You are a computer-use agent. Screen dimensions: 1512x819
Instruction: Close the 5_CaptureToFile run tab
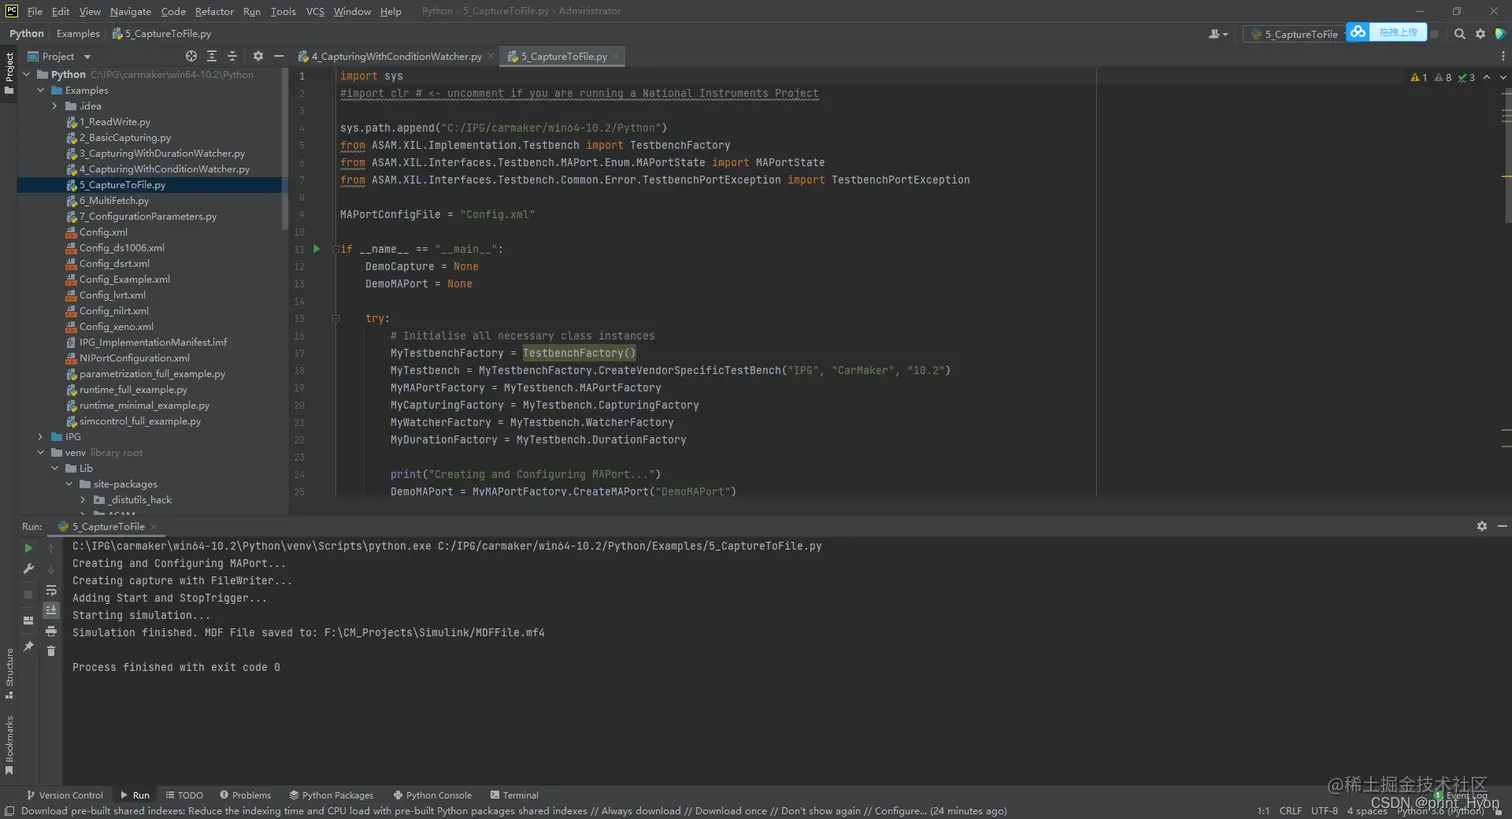coord(153,526)
